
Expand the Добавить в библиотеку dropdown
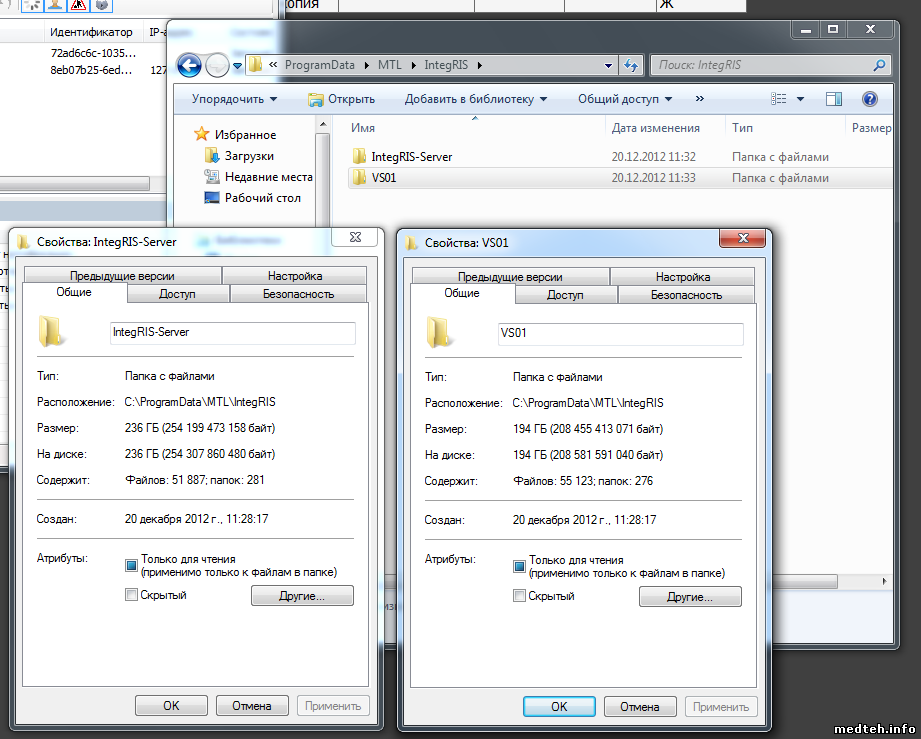pos(475,99)
